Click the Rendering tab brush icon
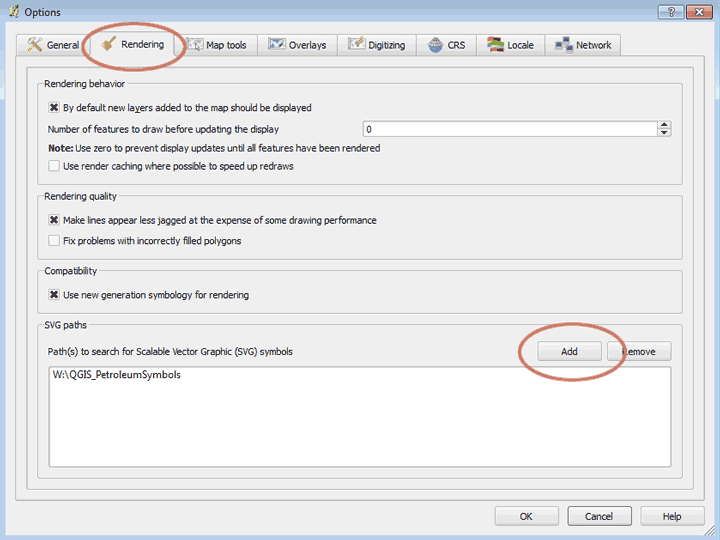 coord(108,45)
